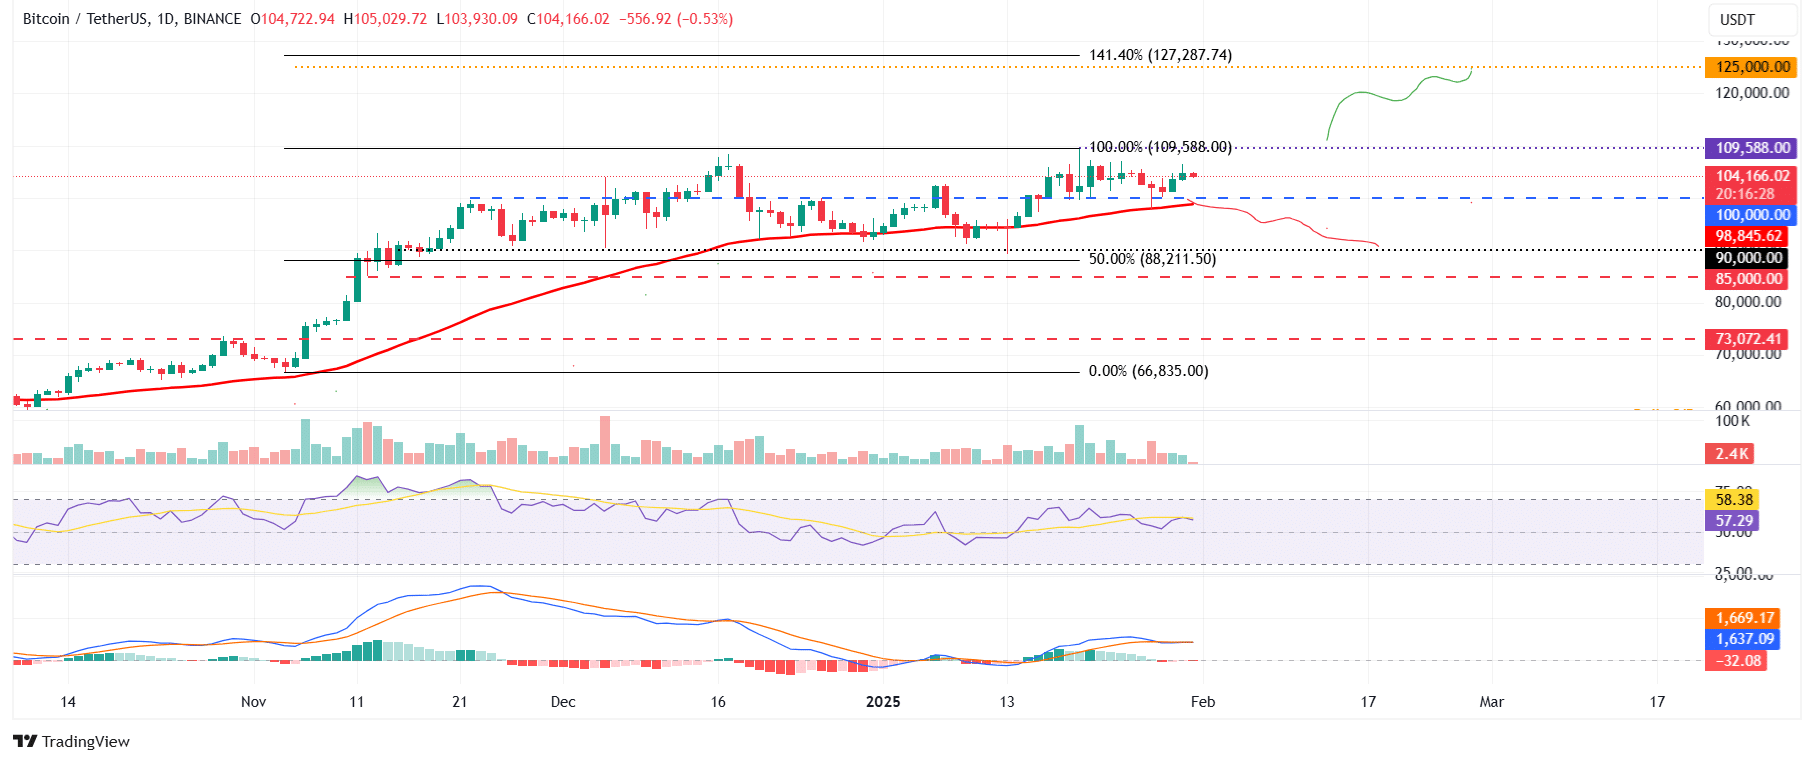Select the blue 100,000.00 price label
This screenshot has height=763, width=1814.
click(1751, 215)
